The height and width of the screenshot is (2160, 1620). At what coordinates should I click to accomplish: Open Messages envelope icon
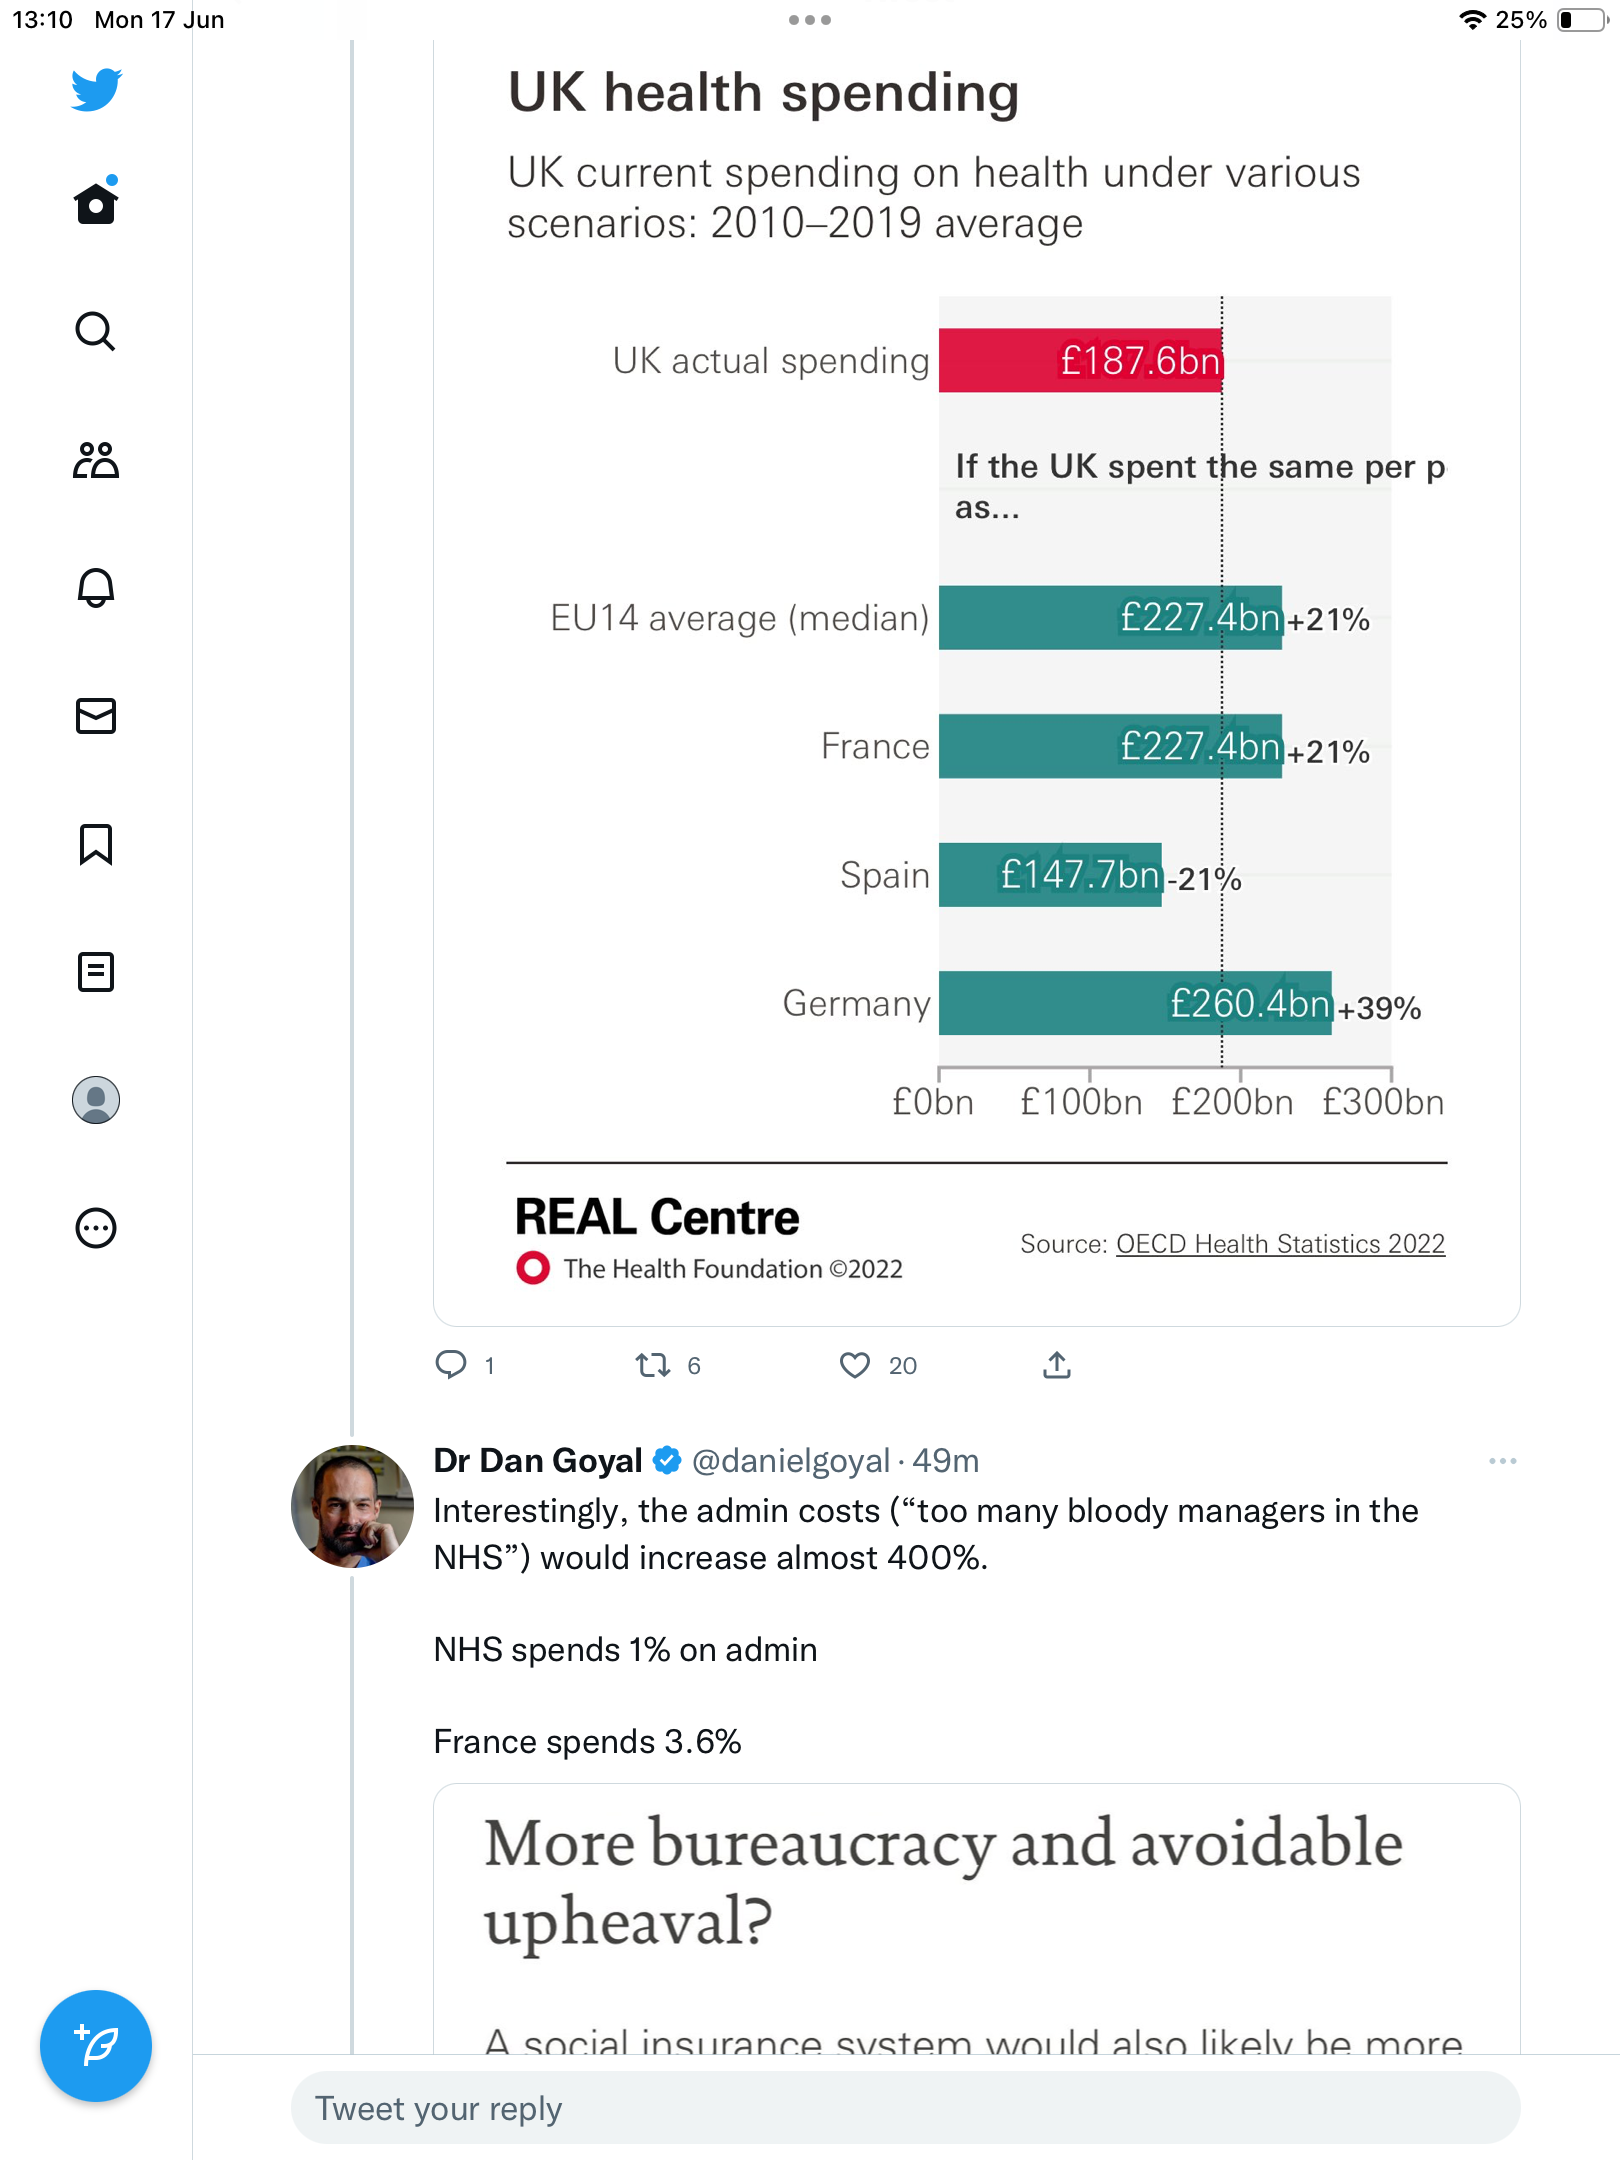coord(96,716)
